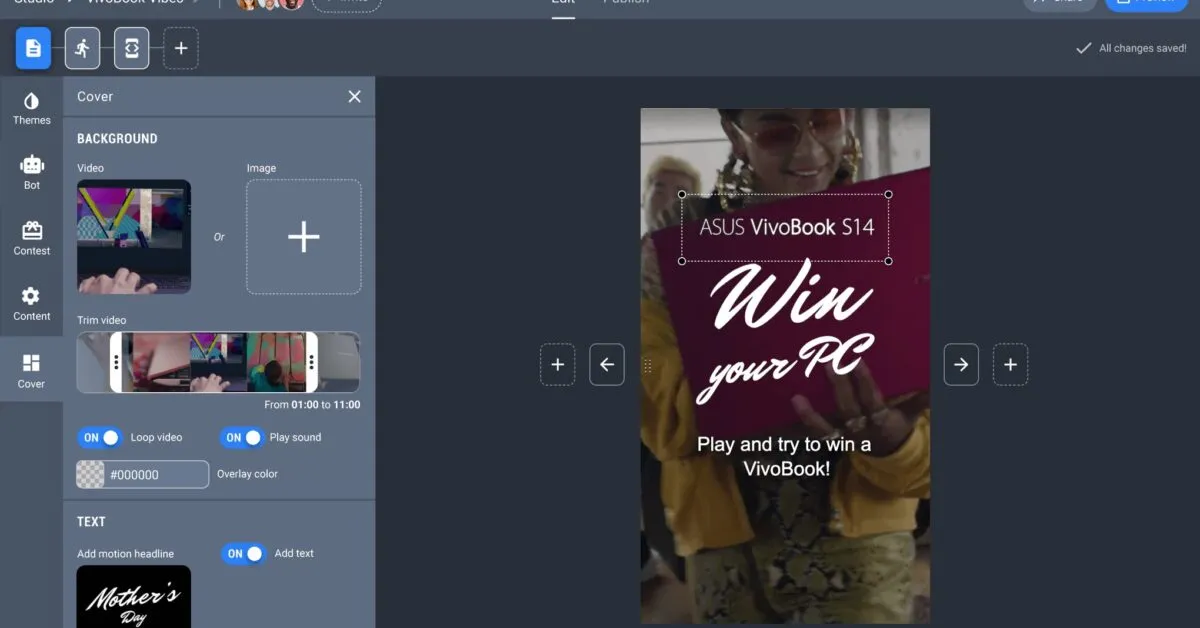Open the Themes panel in sidebar
1200x628 pixels.
tap(31, 109)
